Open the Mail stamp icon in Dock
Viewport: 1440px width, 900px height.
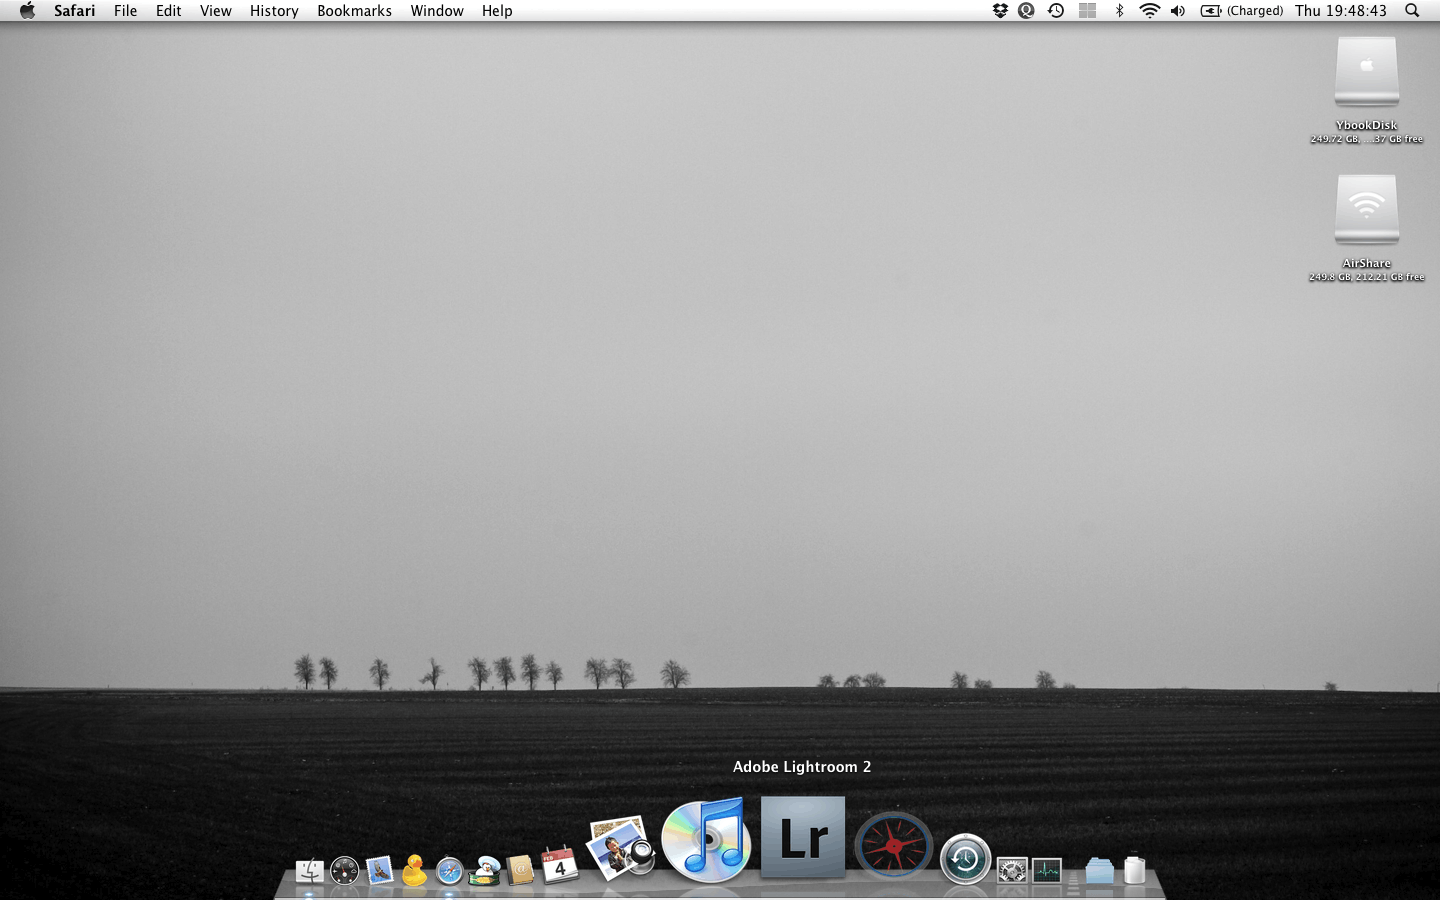(x=379, y=871)
